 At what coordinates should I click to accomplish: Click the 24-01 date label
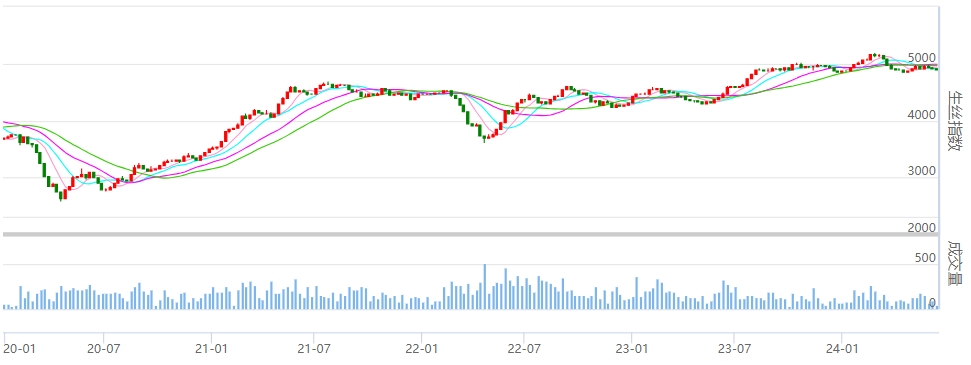point(842,349)
